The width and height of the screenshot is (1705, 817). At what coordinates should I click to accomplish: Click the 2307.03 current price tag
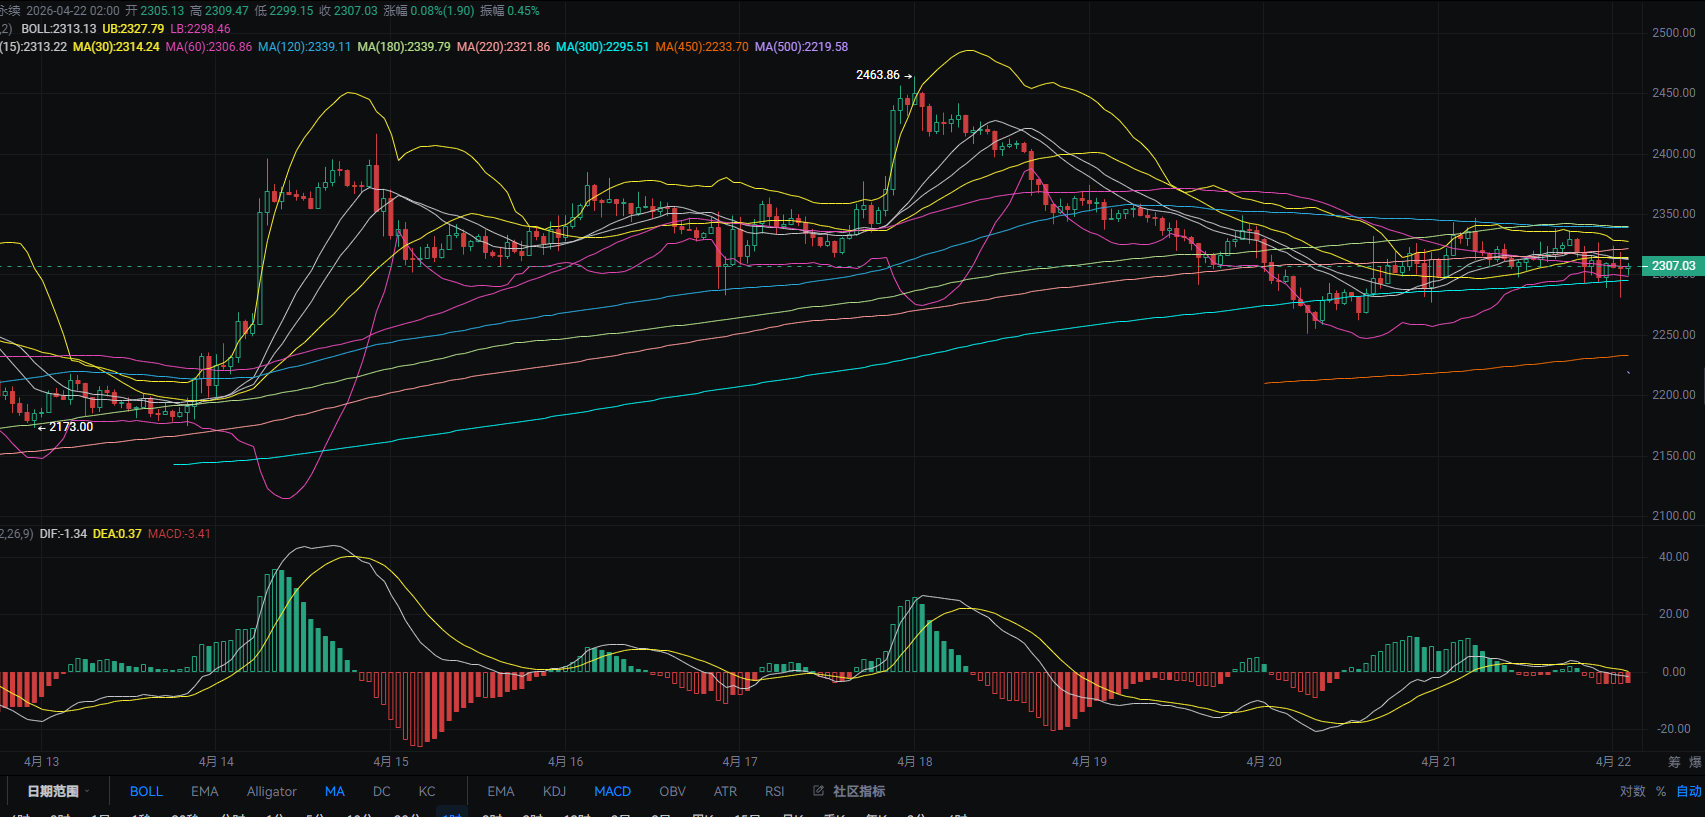click(x=1673, y=266)
